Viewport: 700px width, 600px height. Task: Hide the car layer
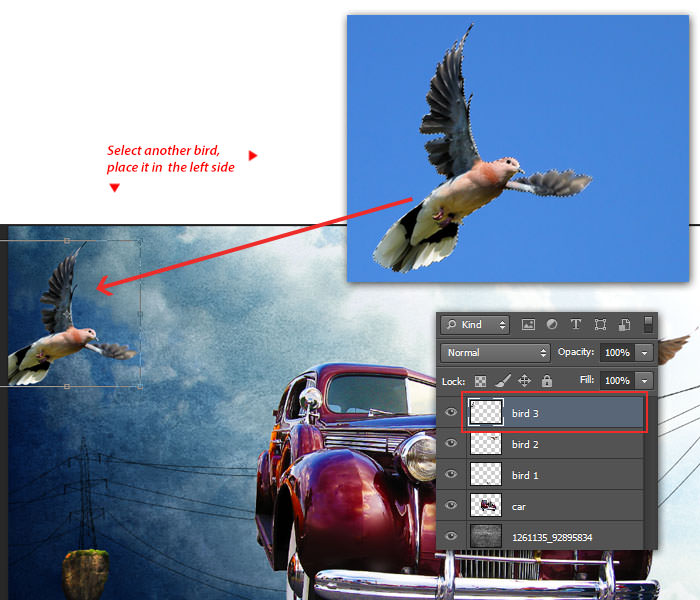point(451,505)
